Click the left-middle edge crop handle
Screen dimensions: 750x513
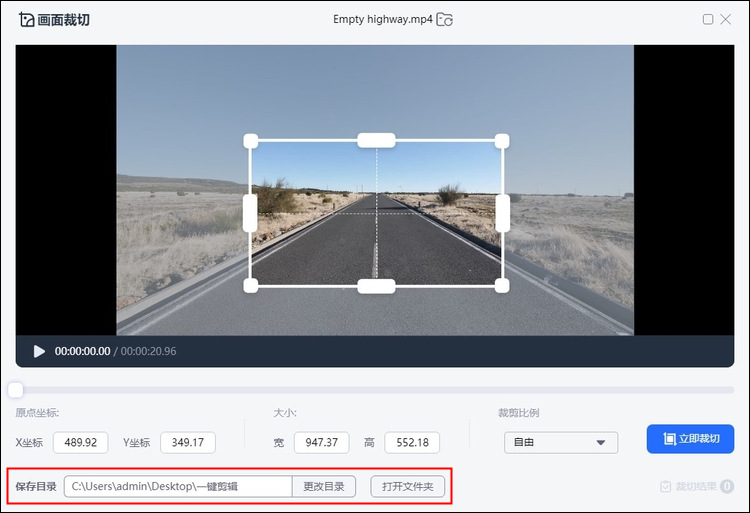[x=250, y=213]
